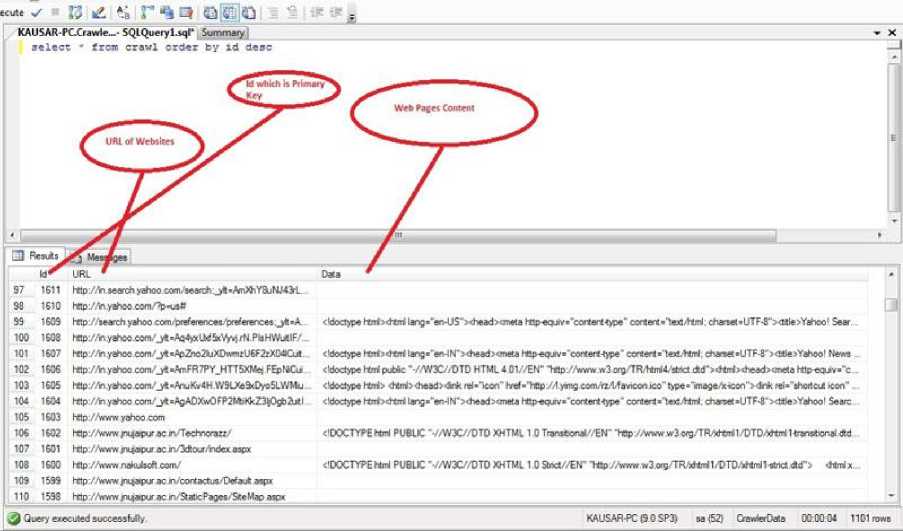The height and width of the screenshot is (531, 903).
Task: Decrease indent of the selected lines
Action: 317,12
